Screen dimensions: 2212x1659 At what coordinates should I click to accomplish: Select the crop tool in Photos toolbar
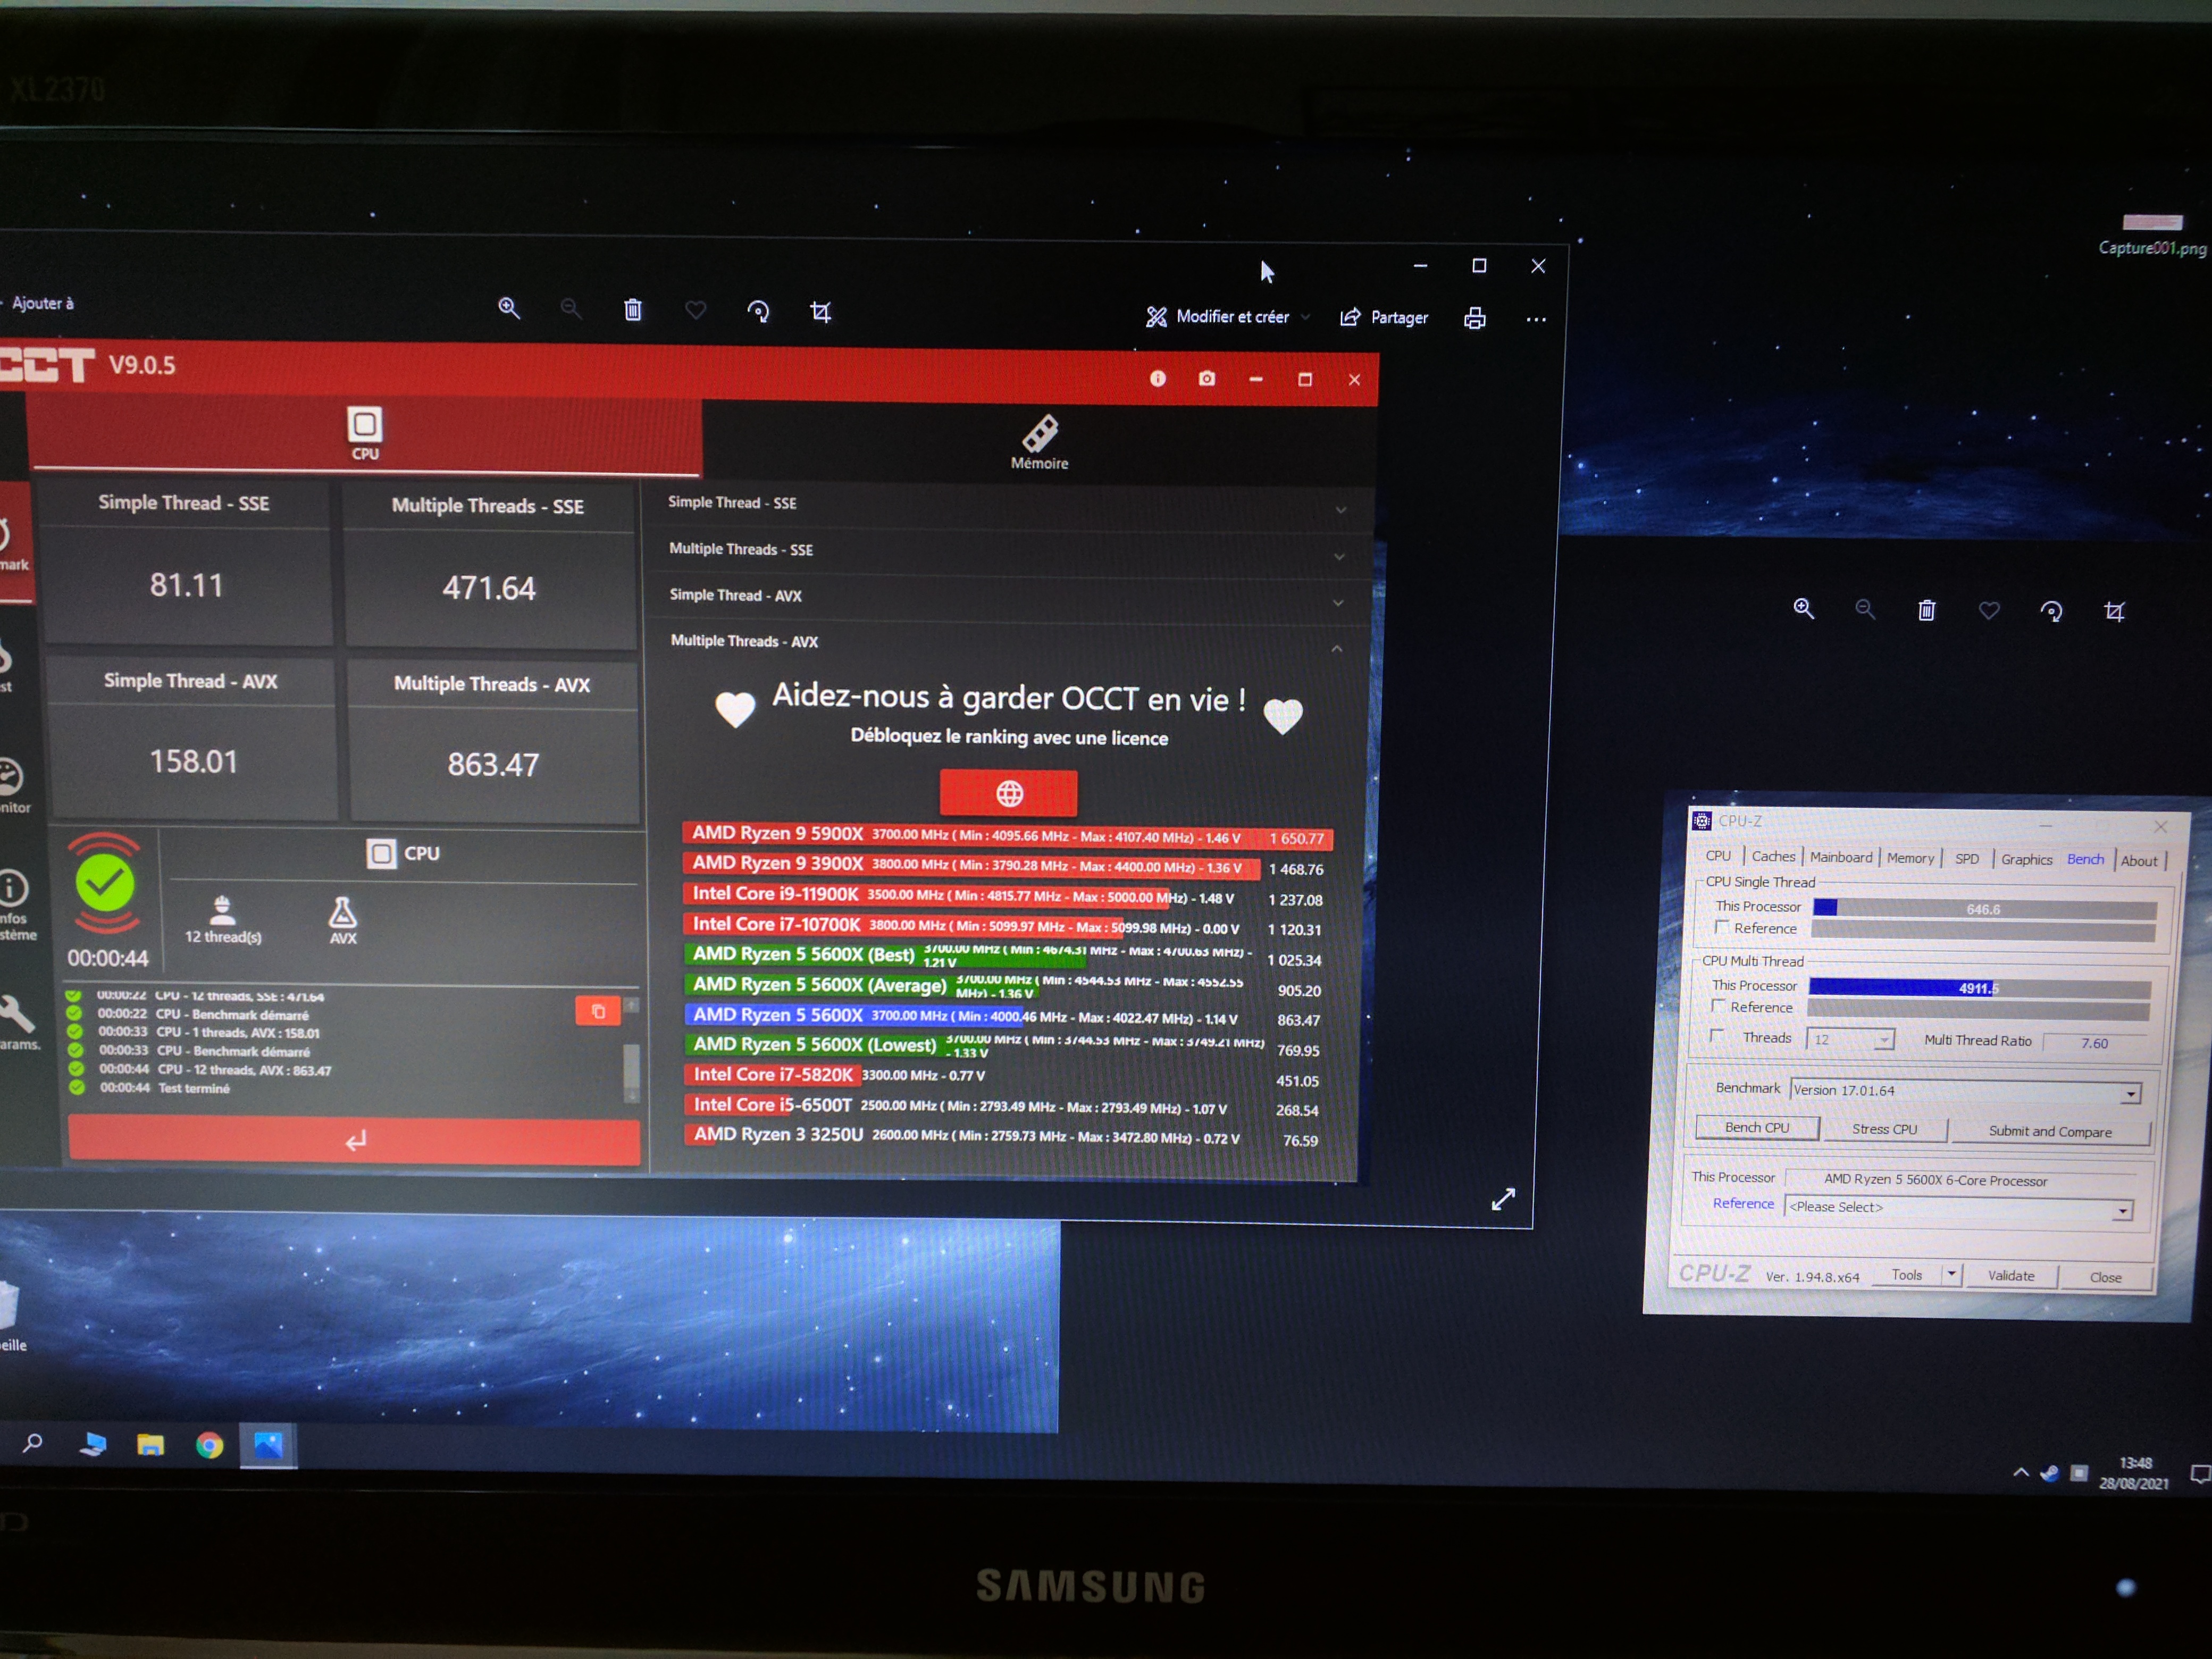tap(821, 313)
